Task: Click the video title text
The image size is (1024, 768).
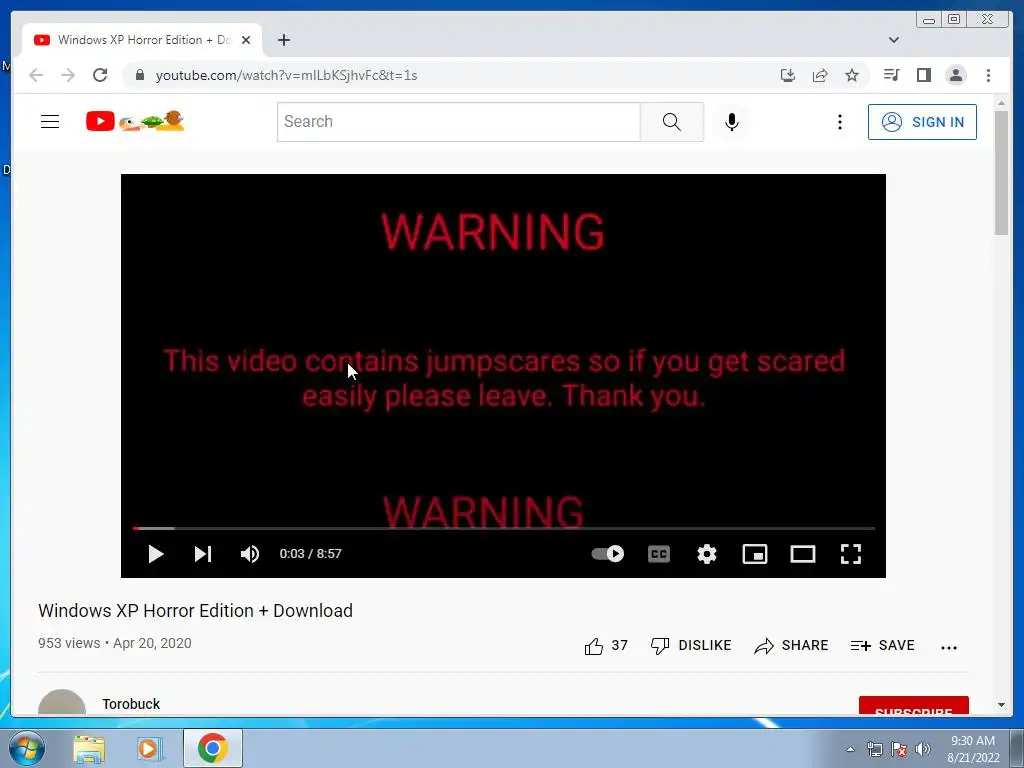Action: (195, 611)
